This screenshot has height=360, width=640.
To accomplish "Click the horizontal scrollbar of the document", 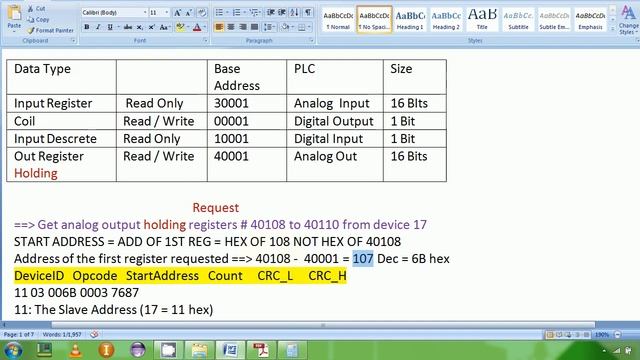I will coord(322,325).
